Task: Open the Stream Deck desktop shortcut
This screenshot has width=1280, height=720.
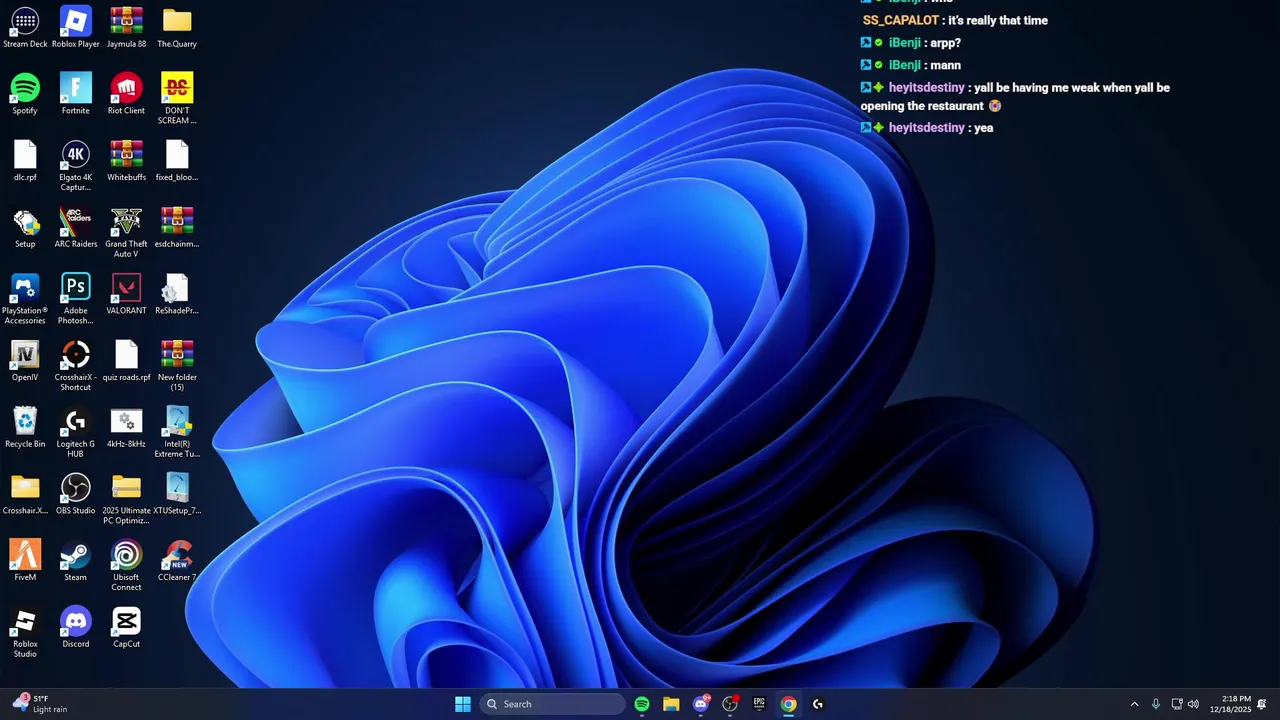Action: [x=25, y=27]
